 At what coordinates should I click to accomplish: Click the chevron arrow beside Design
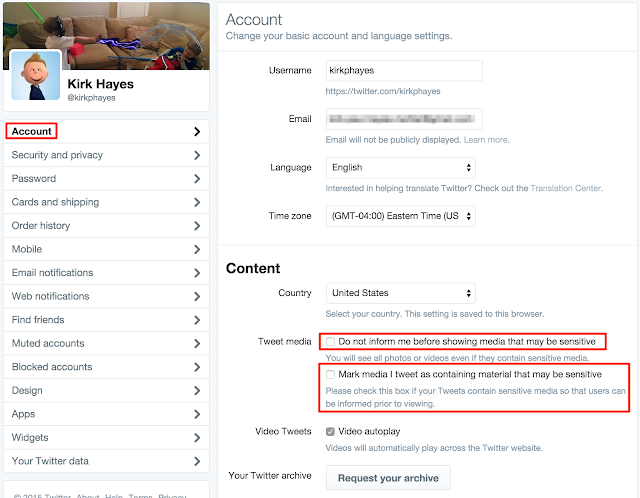(197, 390)
